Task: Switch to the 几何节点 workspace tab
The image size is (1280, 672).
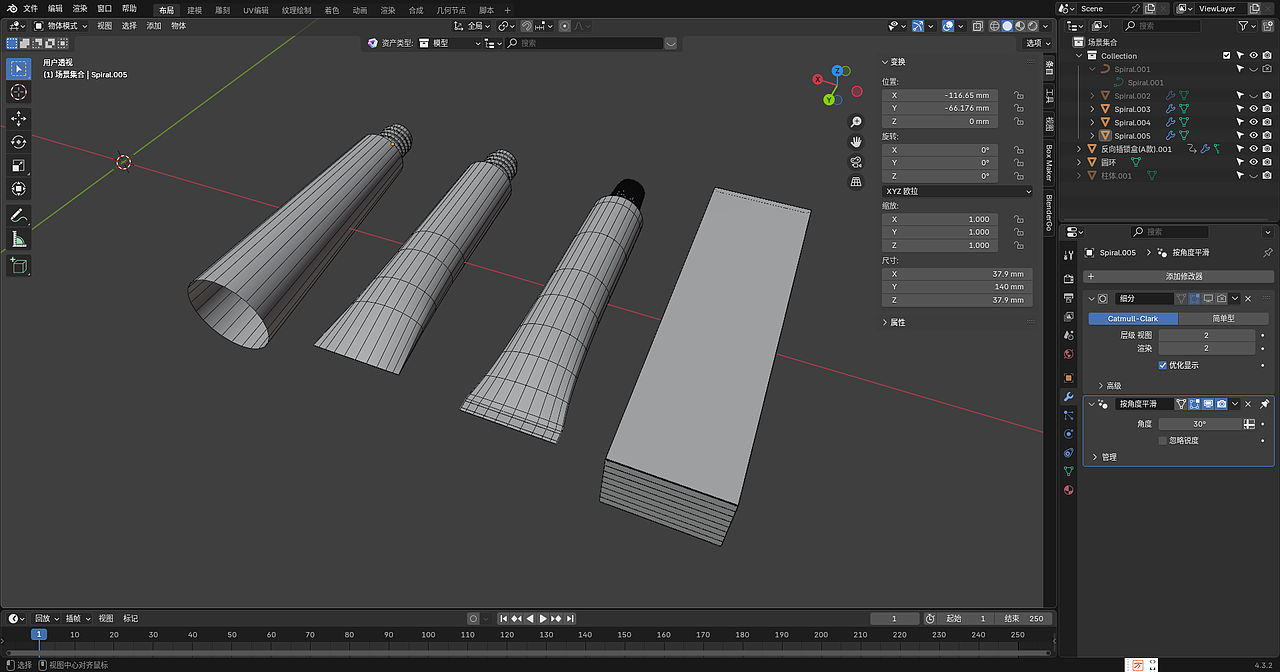Action: point(452,9)
